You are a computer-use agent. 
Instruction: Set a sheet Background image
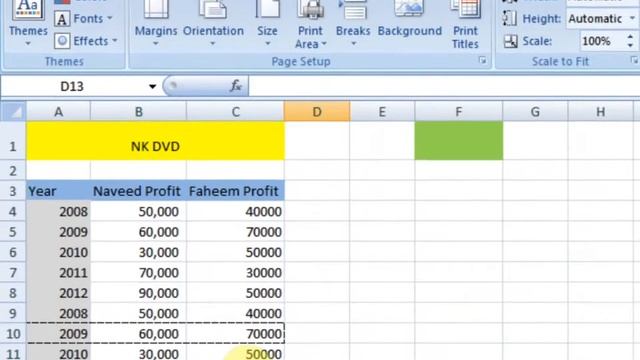tap(410, 20)
